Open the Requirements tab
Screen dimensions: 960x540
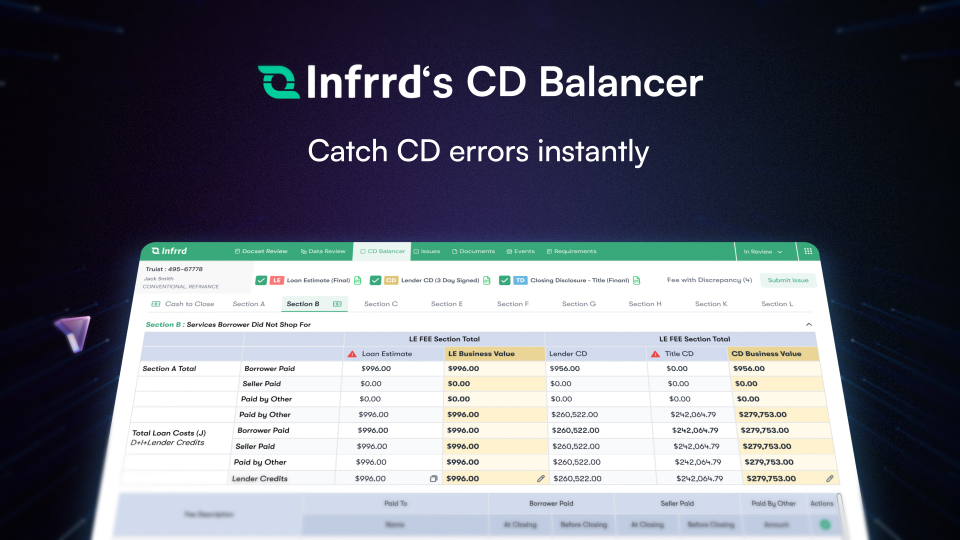(x=571, y=251)
